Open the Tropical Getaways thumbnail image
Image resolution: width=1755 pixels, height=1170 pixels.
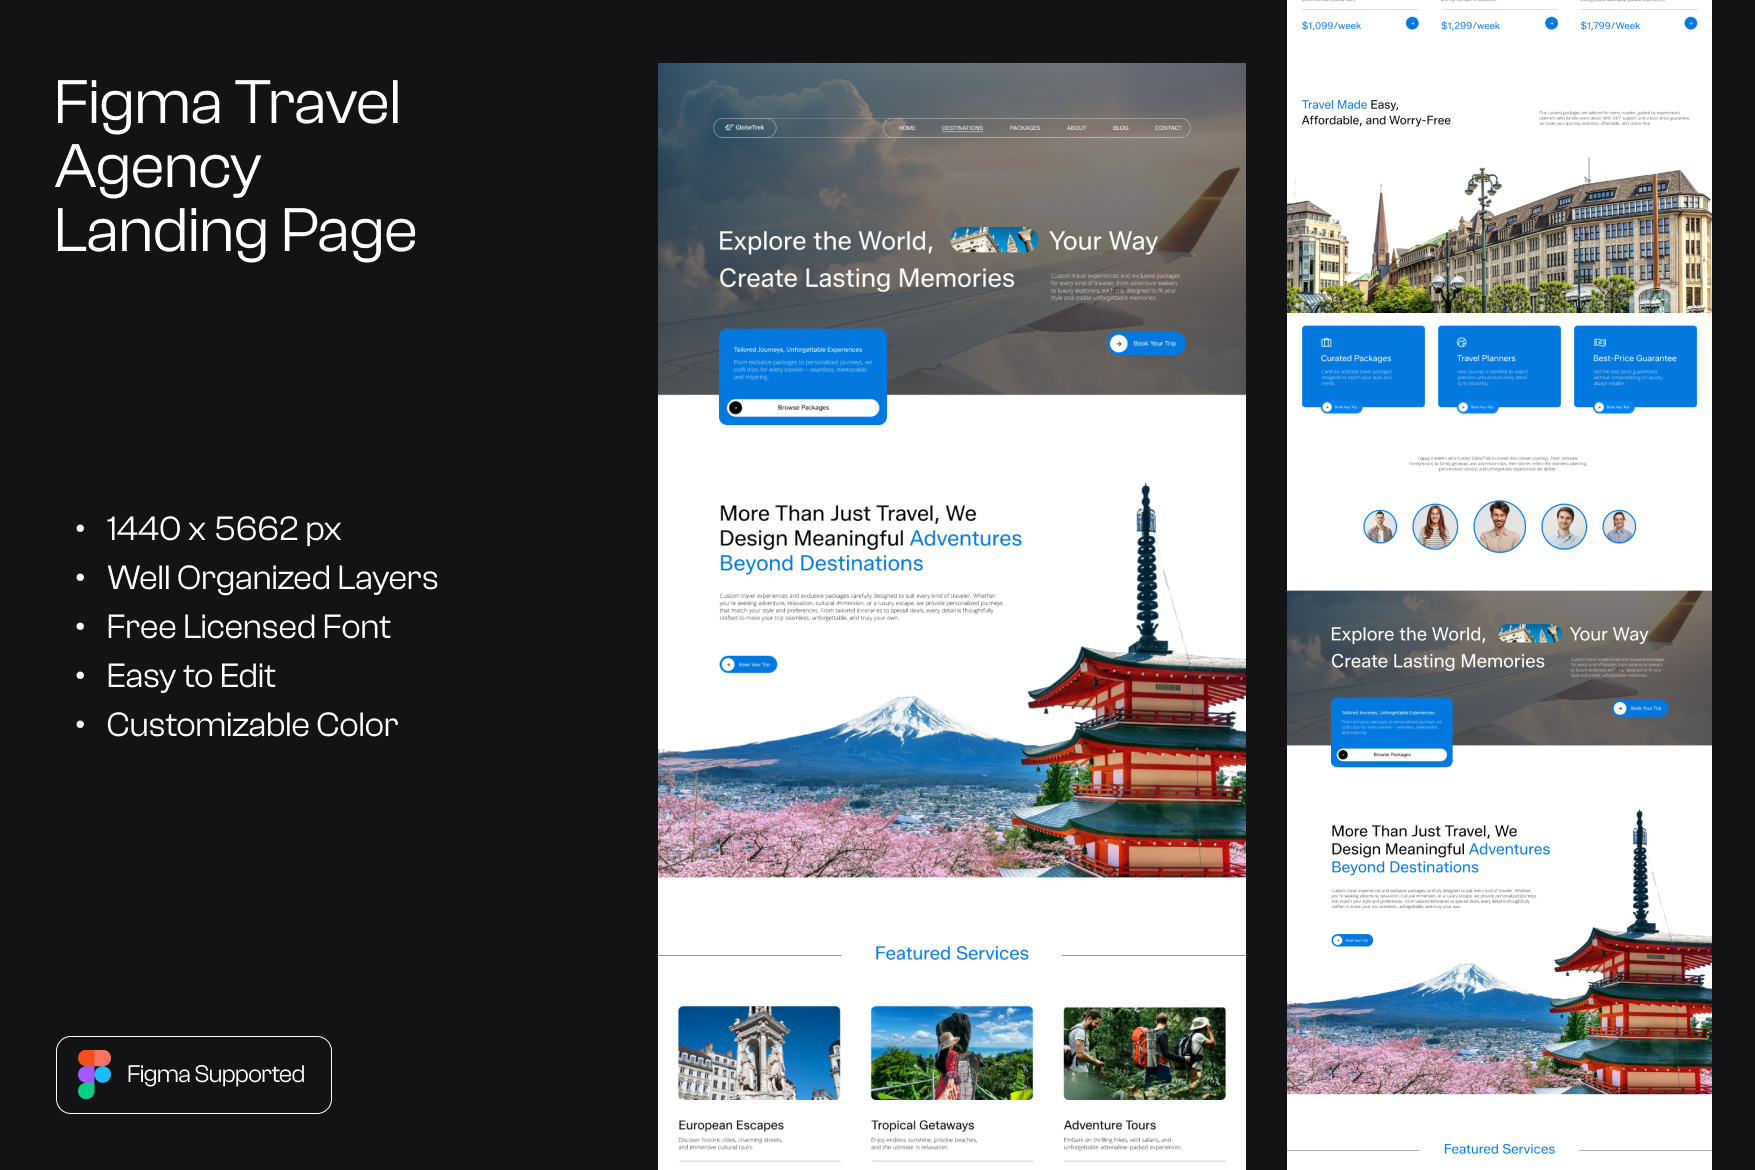point(952,1053)
